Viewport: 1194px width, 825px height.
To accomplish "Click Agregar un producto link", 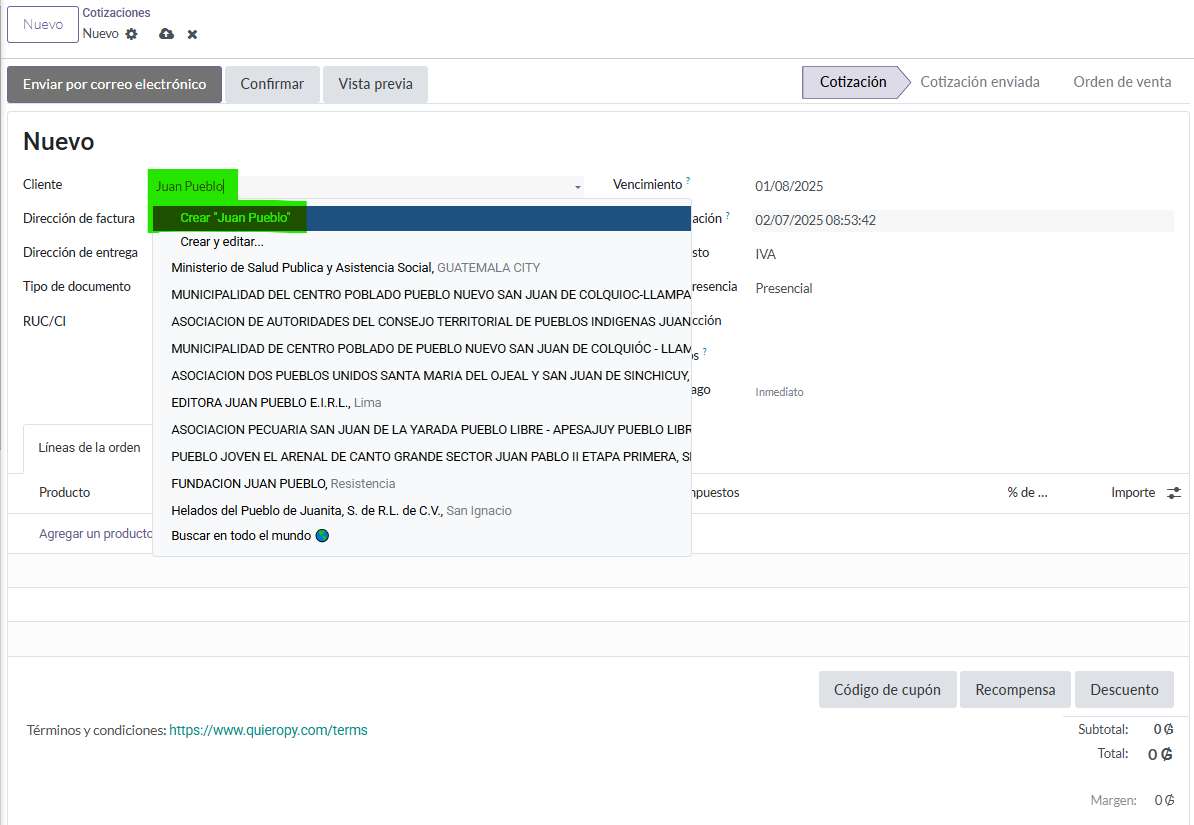I will click(96, 534).
